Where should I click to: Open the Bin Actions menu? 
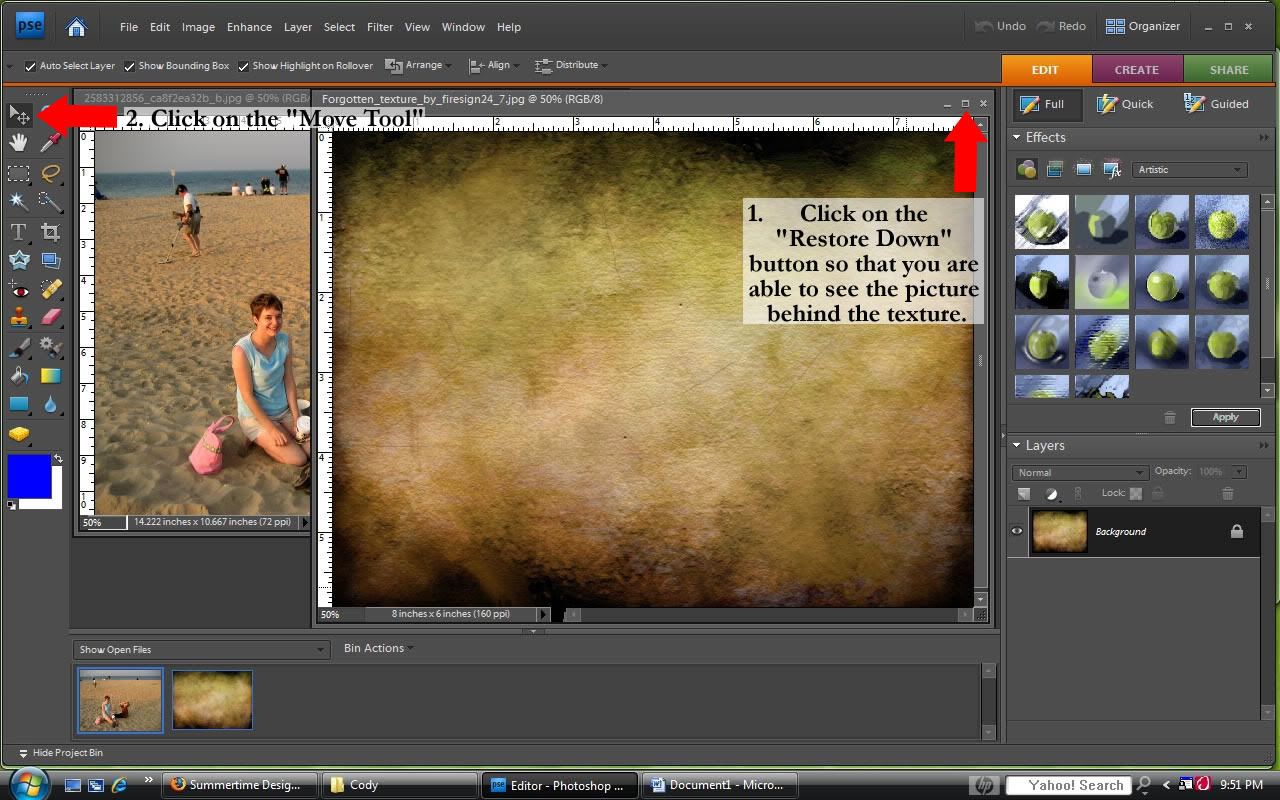click(378, 648)
